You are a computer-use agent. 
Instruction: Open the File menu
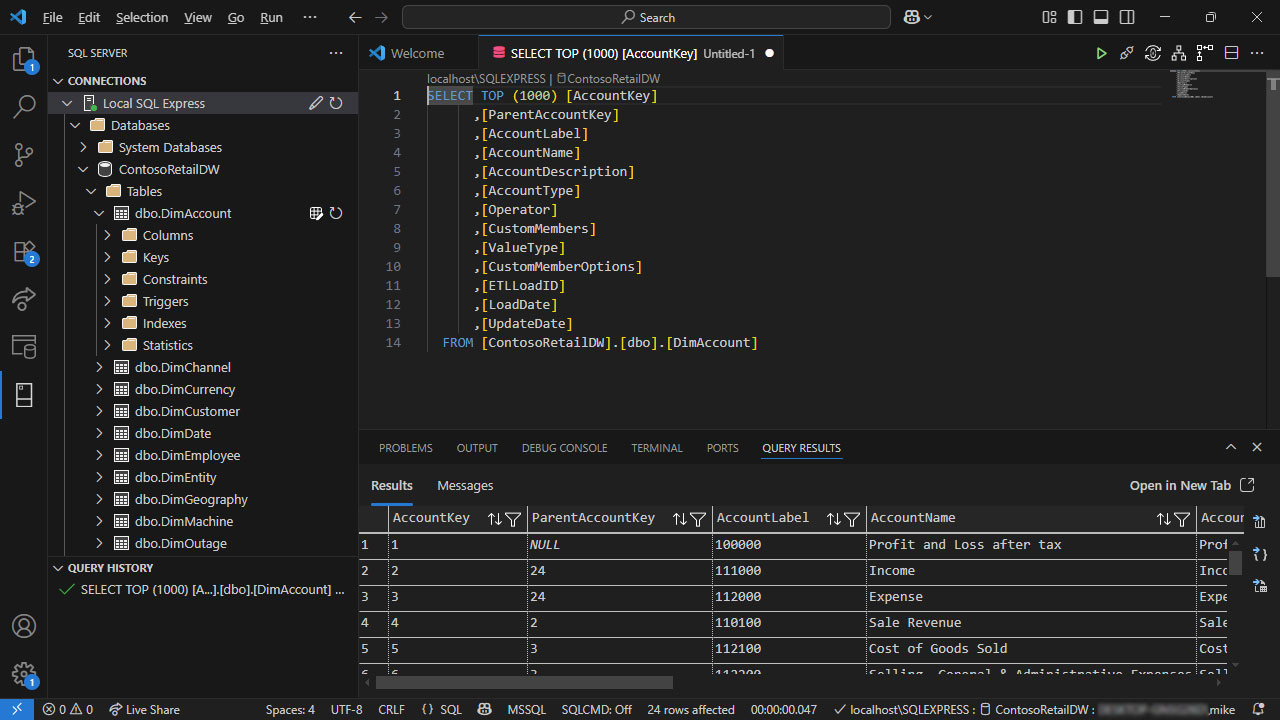coord(53,17)
